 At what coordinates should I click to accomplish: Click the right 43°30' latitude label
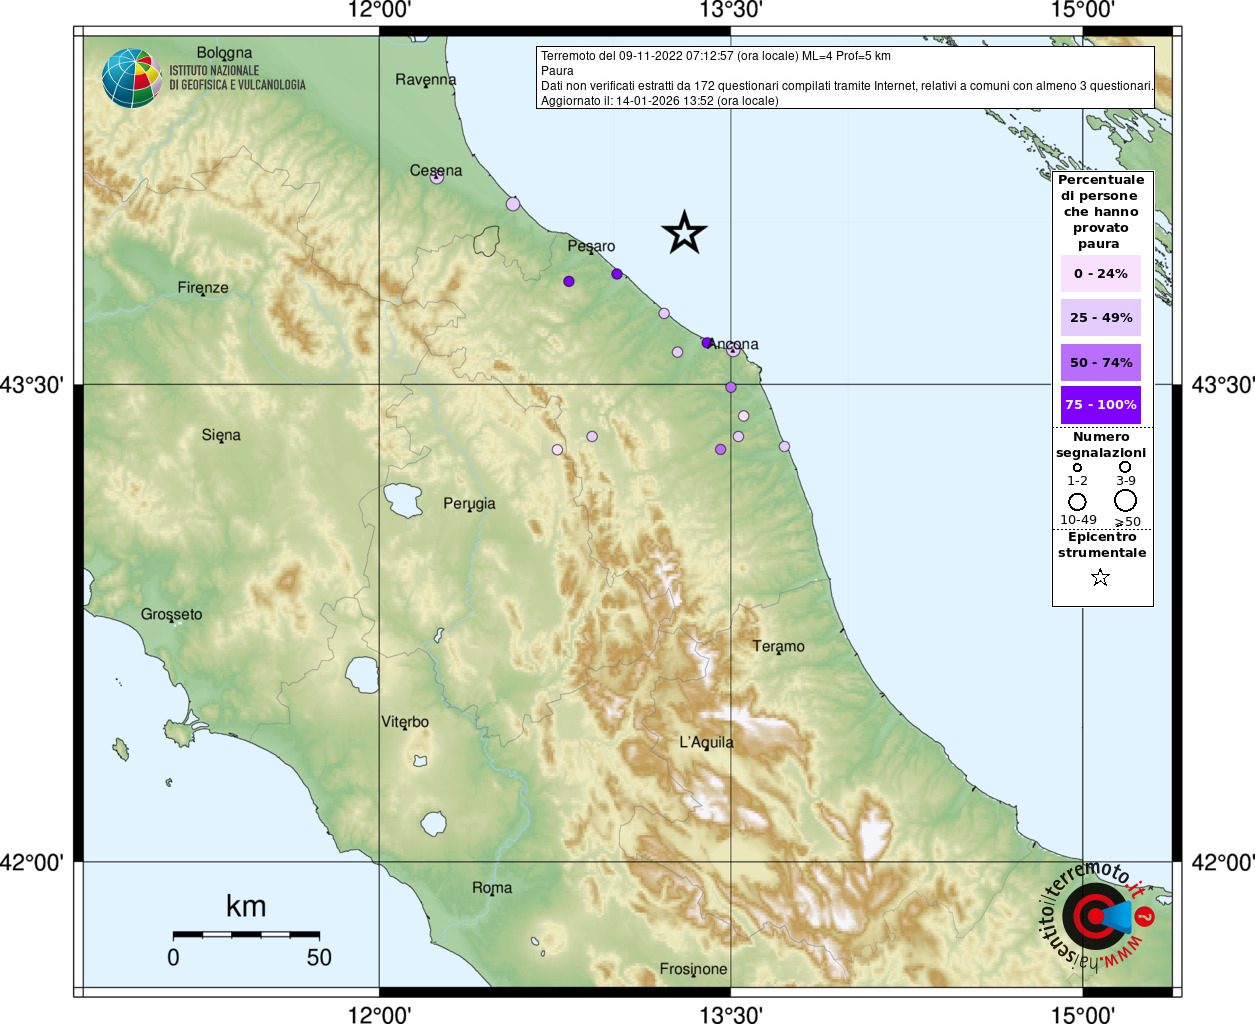1223,385
